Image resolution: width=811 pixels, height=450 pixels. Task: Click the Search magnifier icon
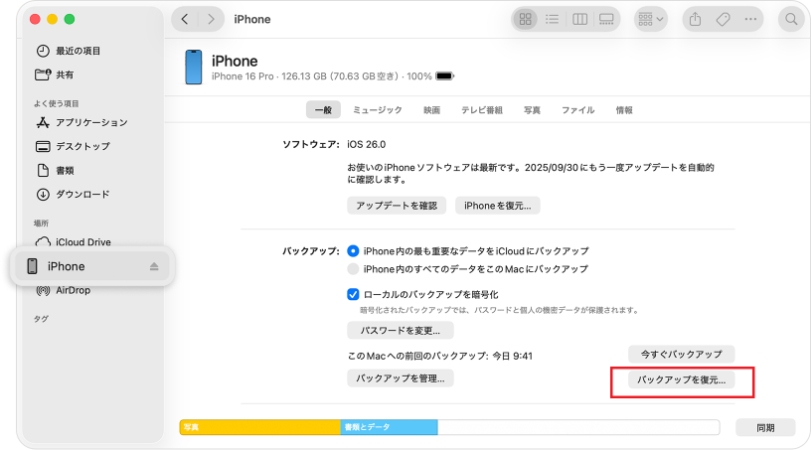click(791, 19)
